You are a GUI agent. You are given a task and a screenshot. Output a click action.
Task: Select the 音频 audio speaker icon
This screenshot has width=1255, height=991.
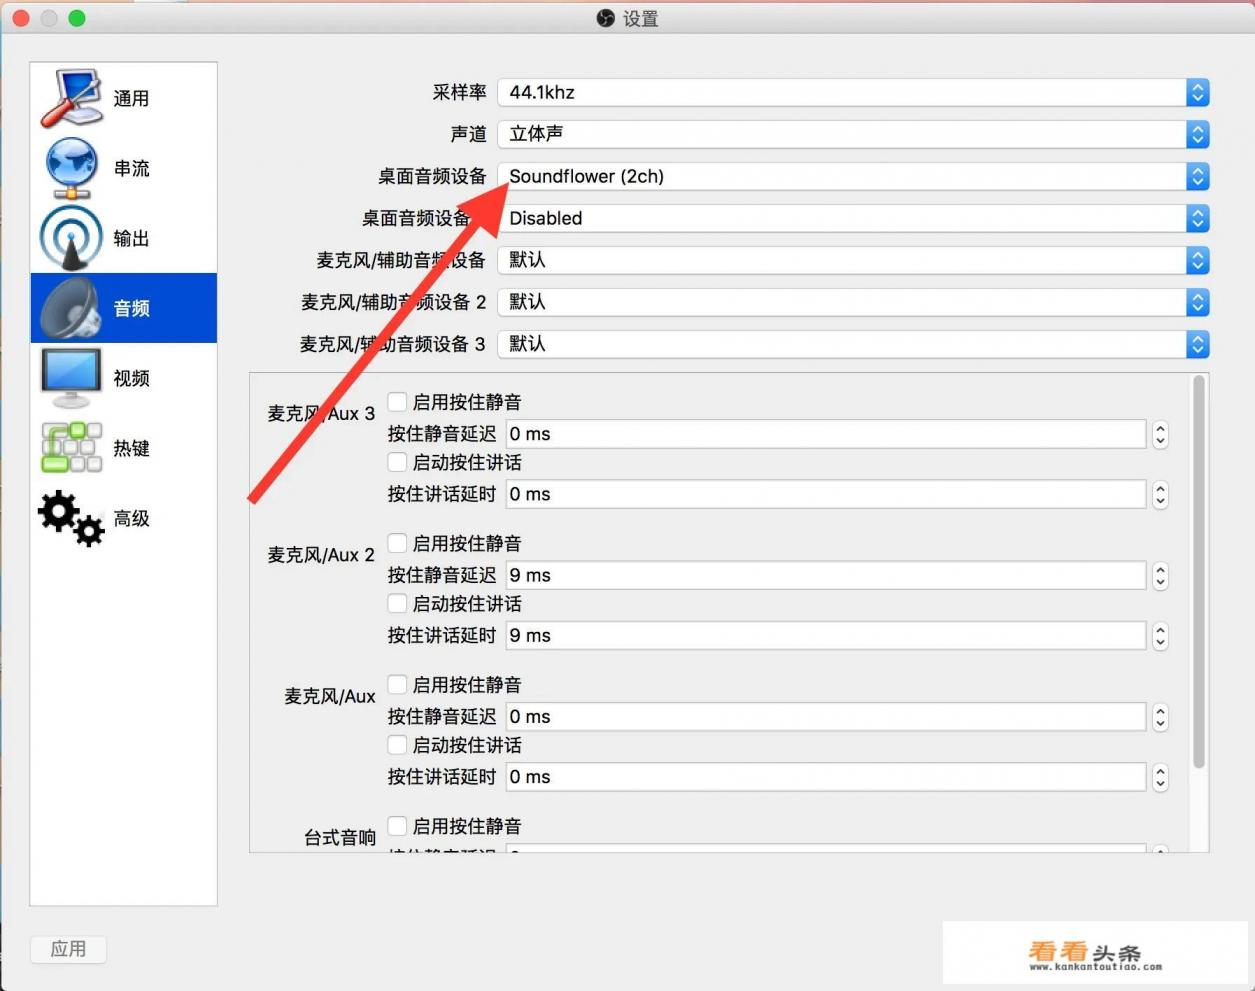[71, 308]
